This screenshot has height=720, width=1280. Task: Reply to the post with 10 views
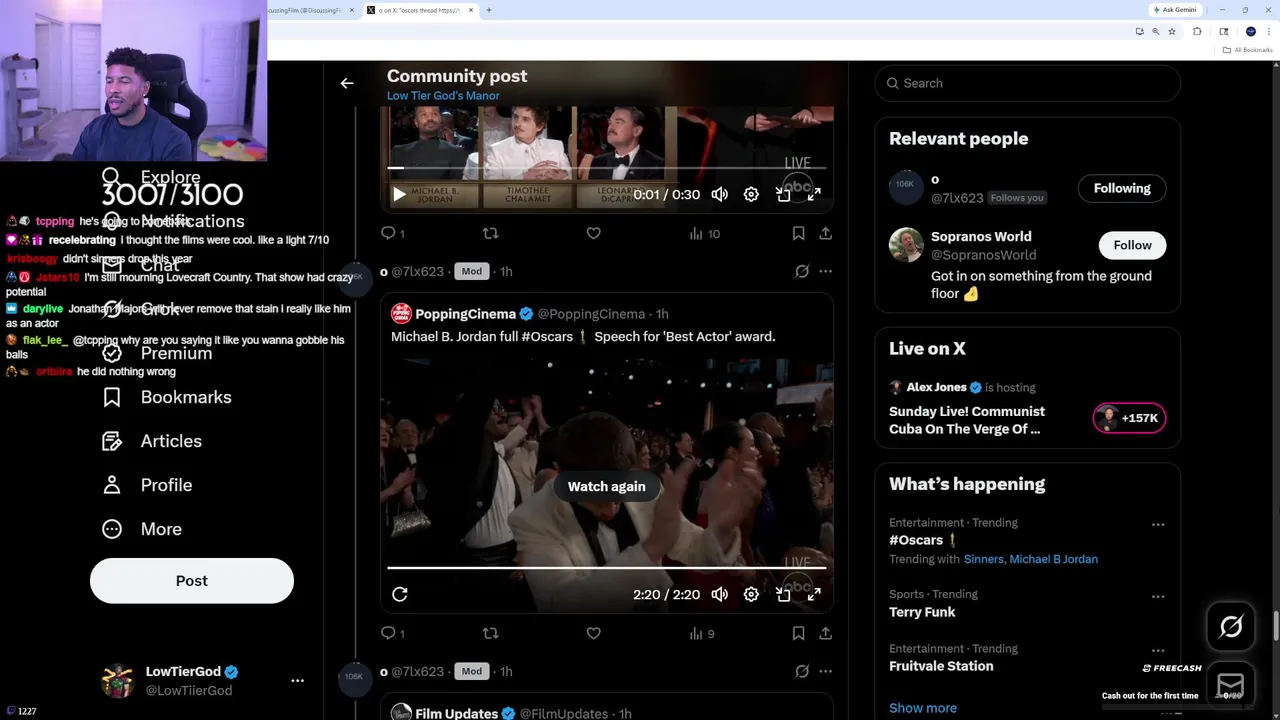393,233
